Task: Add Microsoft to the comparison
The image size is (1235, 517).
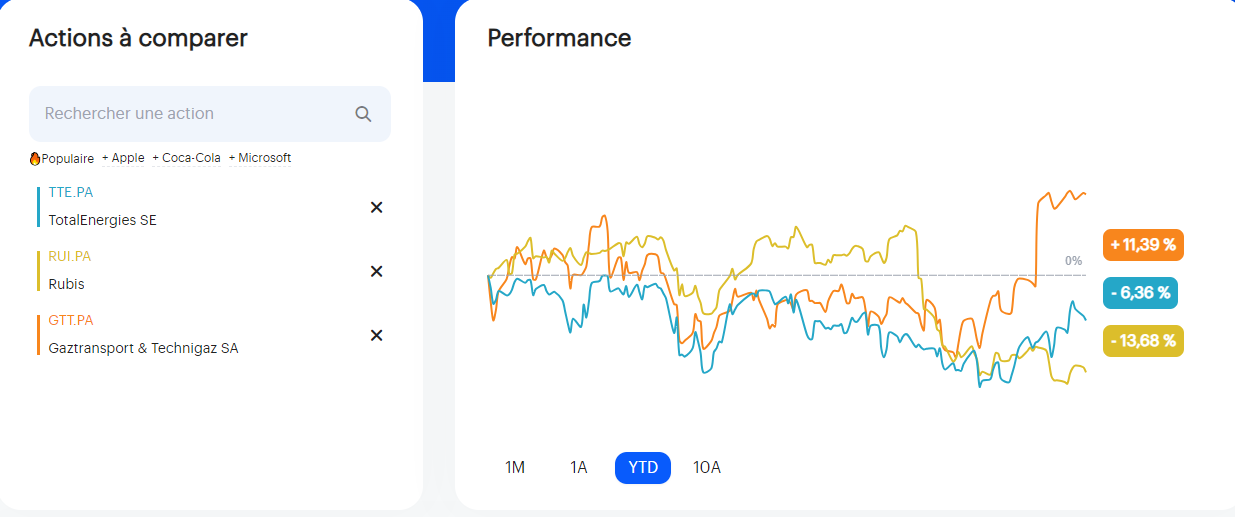Action: (x=260, y=158)
